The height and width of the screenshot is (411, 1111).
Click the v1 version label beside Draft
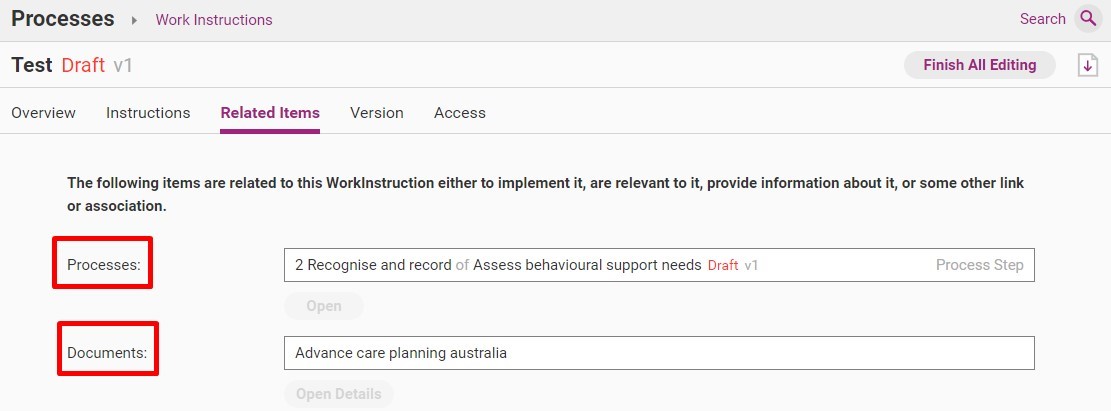point(123,65)
